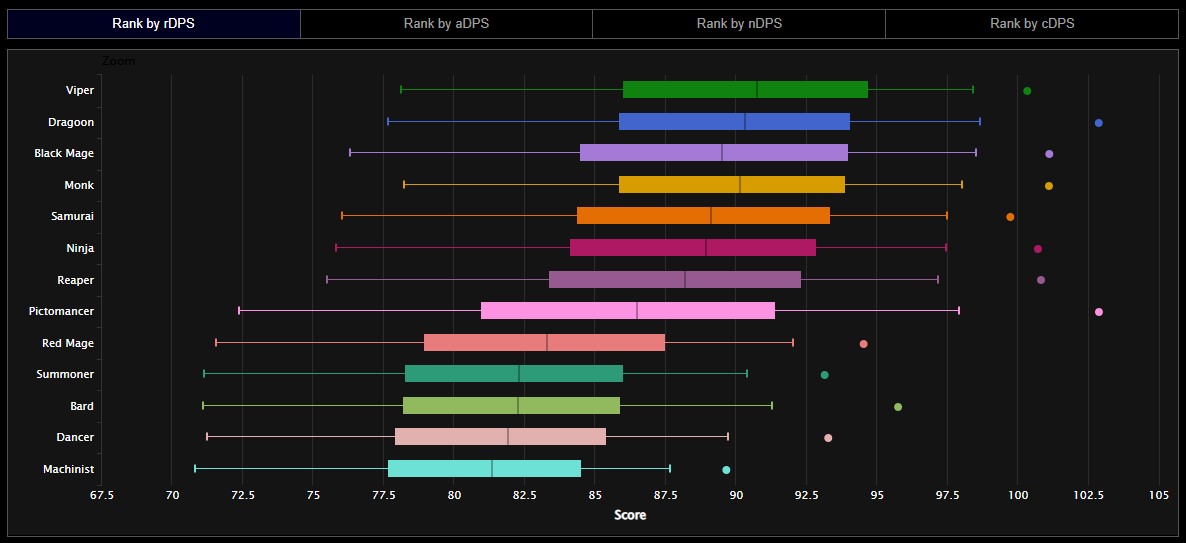The image size is (1186, 543).
Task: Click the Bard outlier dot
Action: [x=898, y=407]
